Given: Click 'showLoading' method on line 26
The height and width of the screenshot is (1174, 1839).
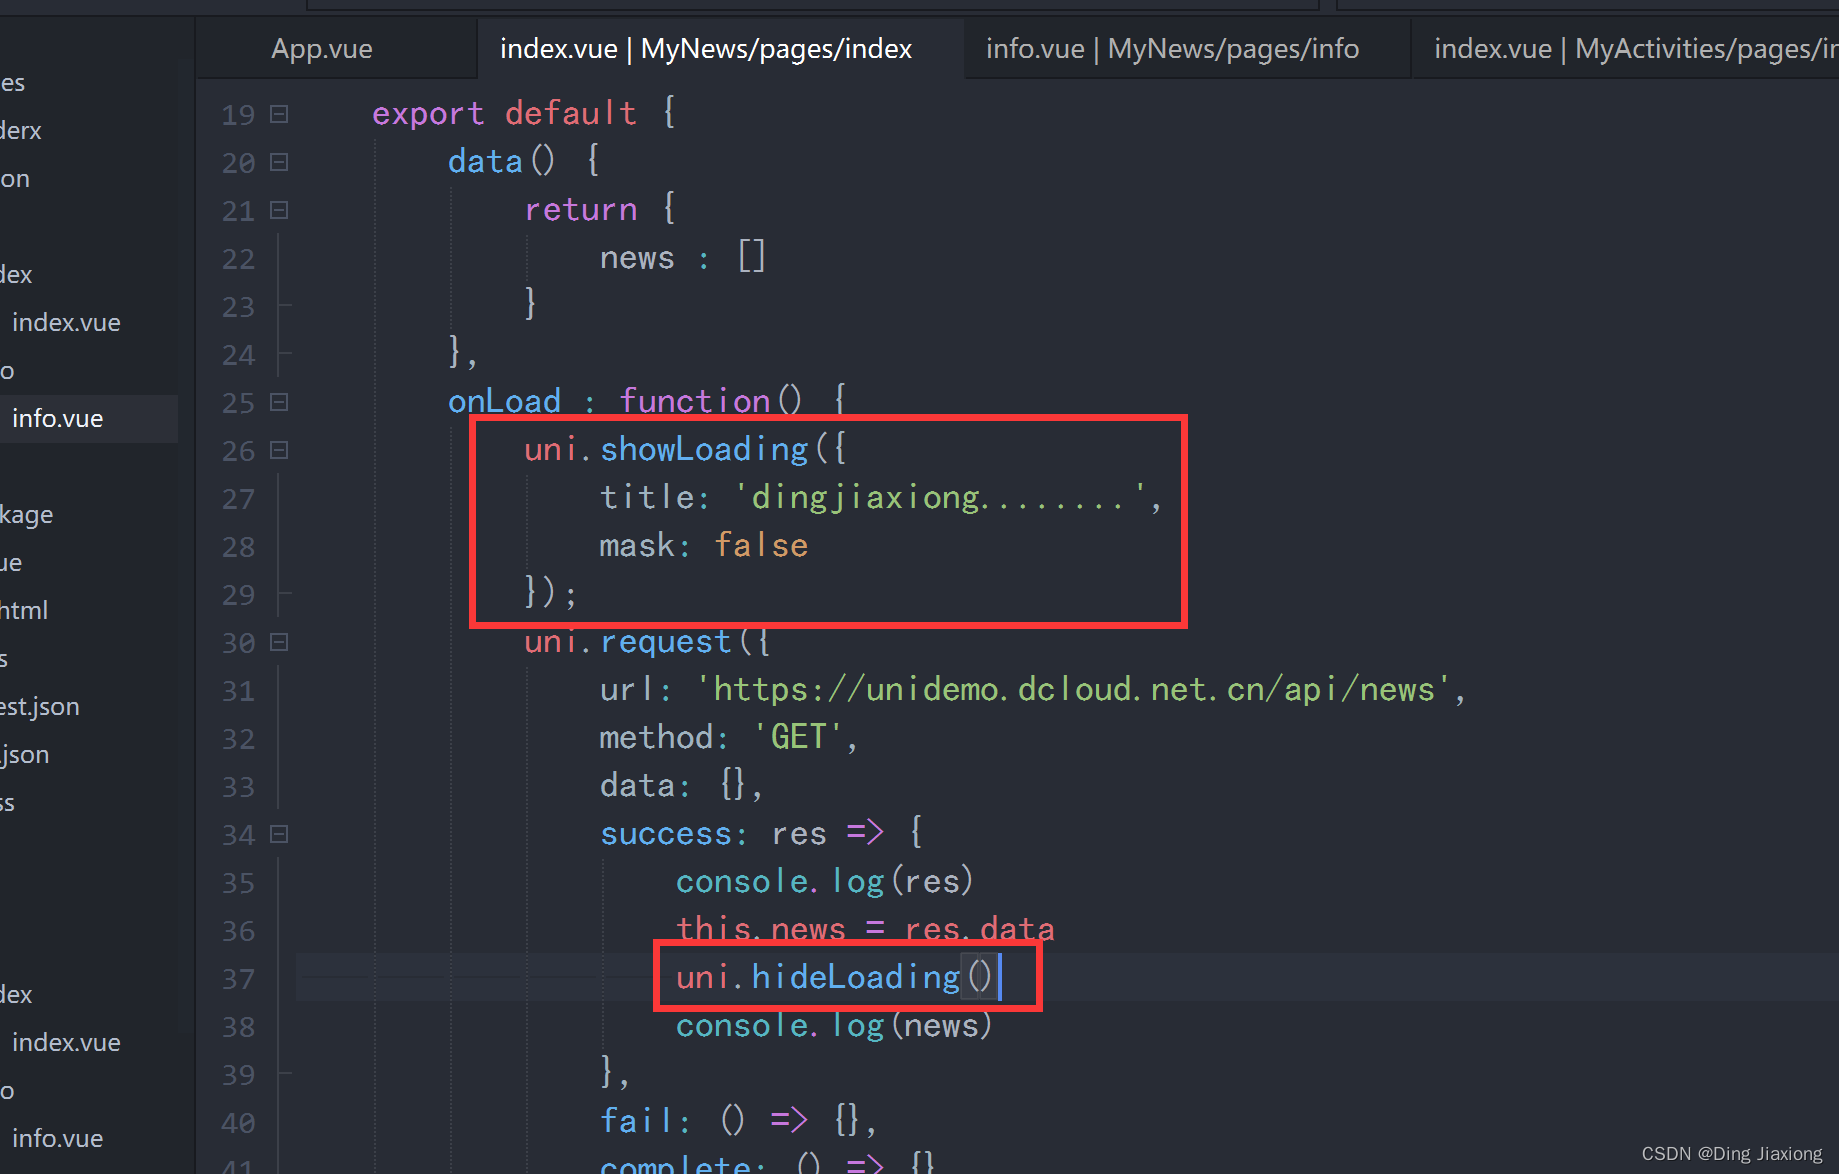Looking at the screenshot, I should (704, 450).
